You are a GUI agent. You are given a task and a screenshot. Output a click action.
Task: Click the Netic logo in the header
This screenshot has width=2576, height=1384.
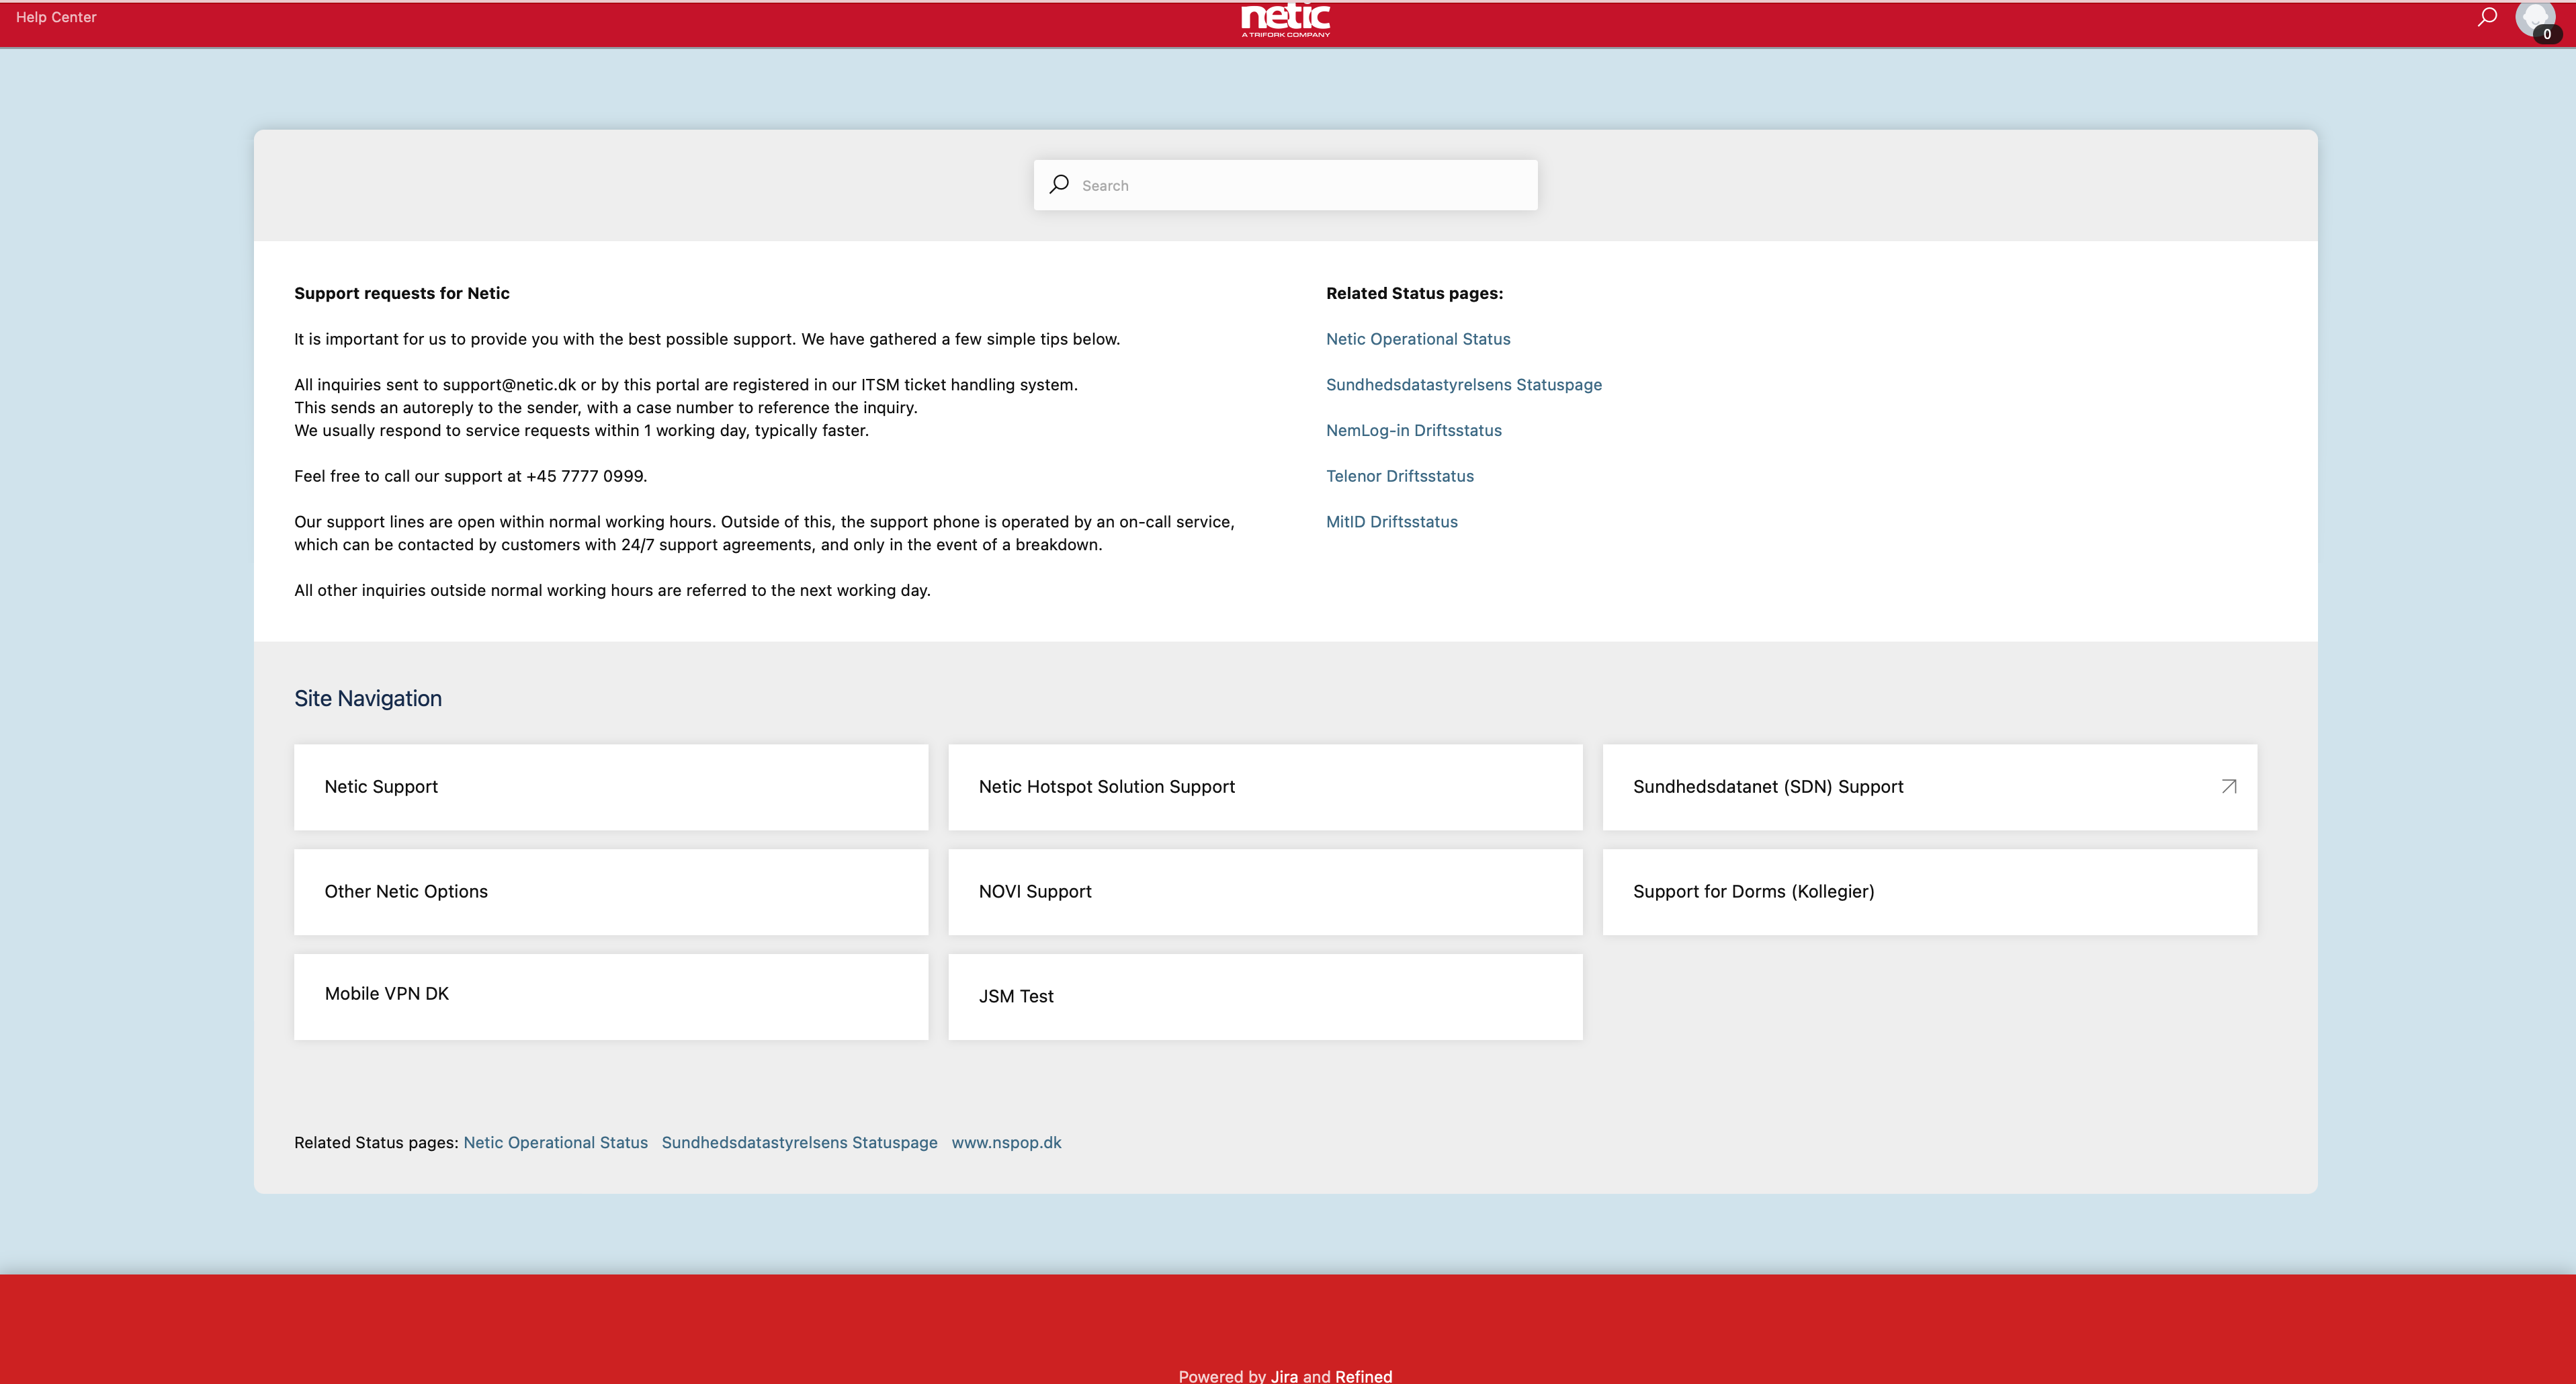point(1285,20)
